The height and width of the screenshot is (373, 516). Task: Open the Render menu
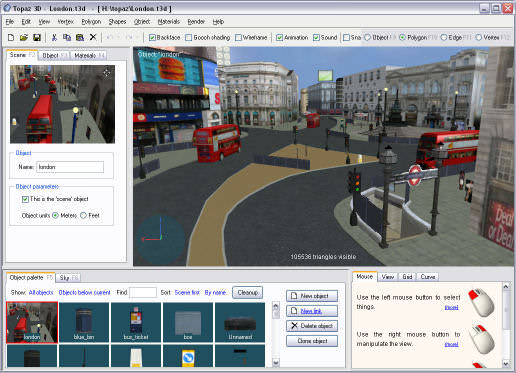click(196, 22)
